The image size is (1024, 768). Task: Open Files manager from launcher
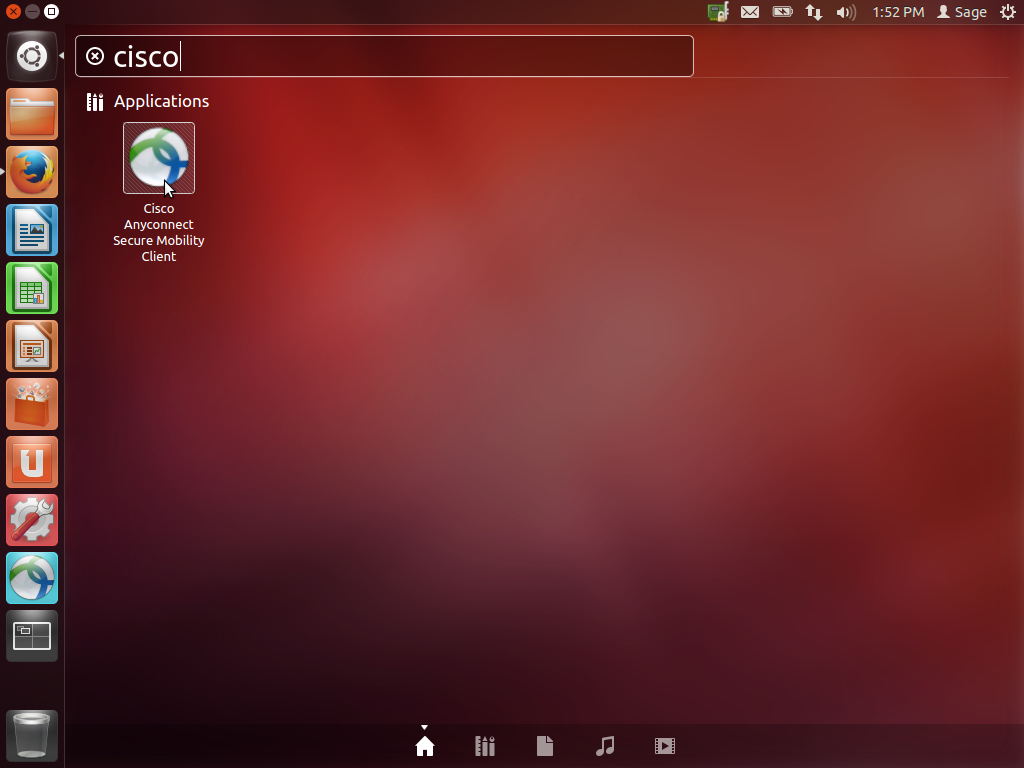(32, 114)
